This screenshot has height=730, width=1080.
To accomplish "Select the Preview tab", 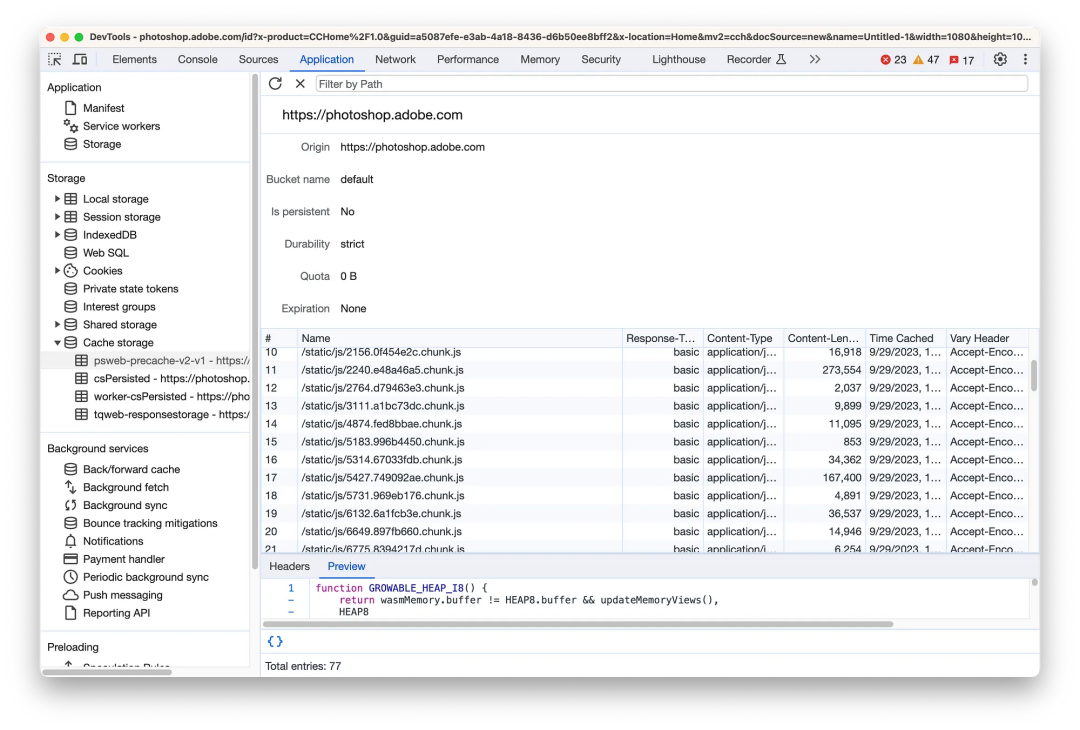I will [346, 566].
